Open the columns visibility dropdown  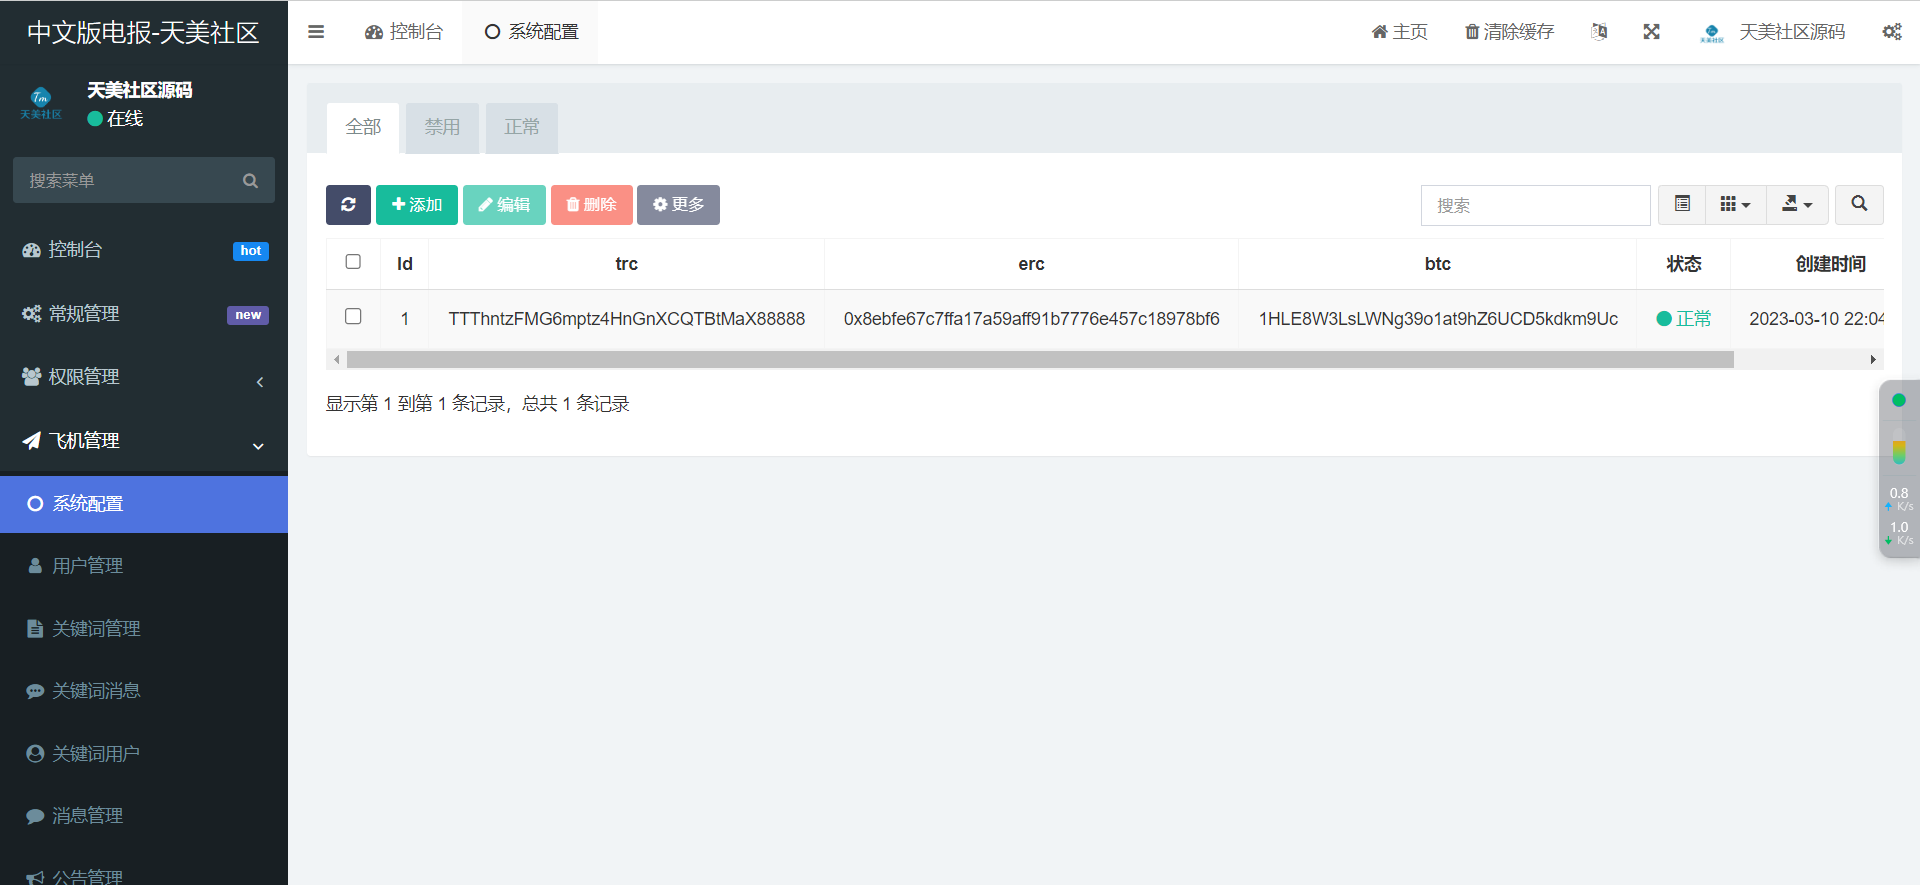[1736, 204]
